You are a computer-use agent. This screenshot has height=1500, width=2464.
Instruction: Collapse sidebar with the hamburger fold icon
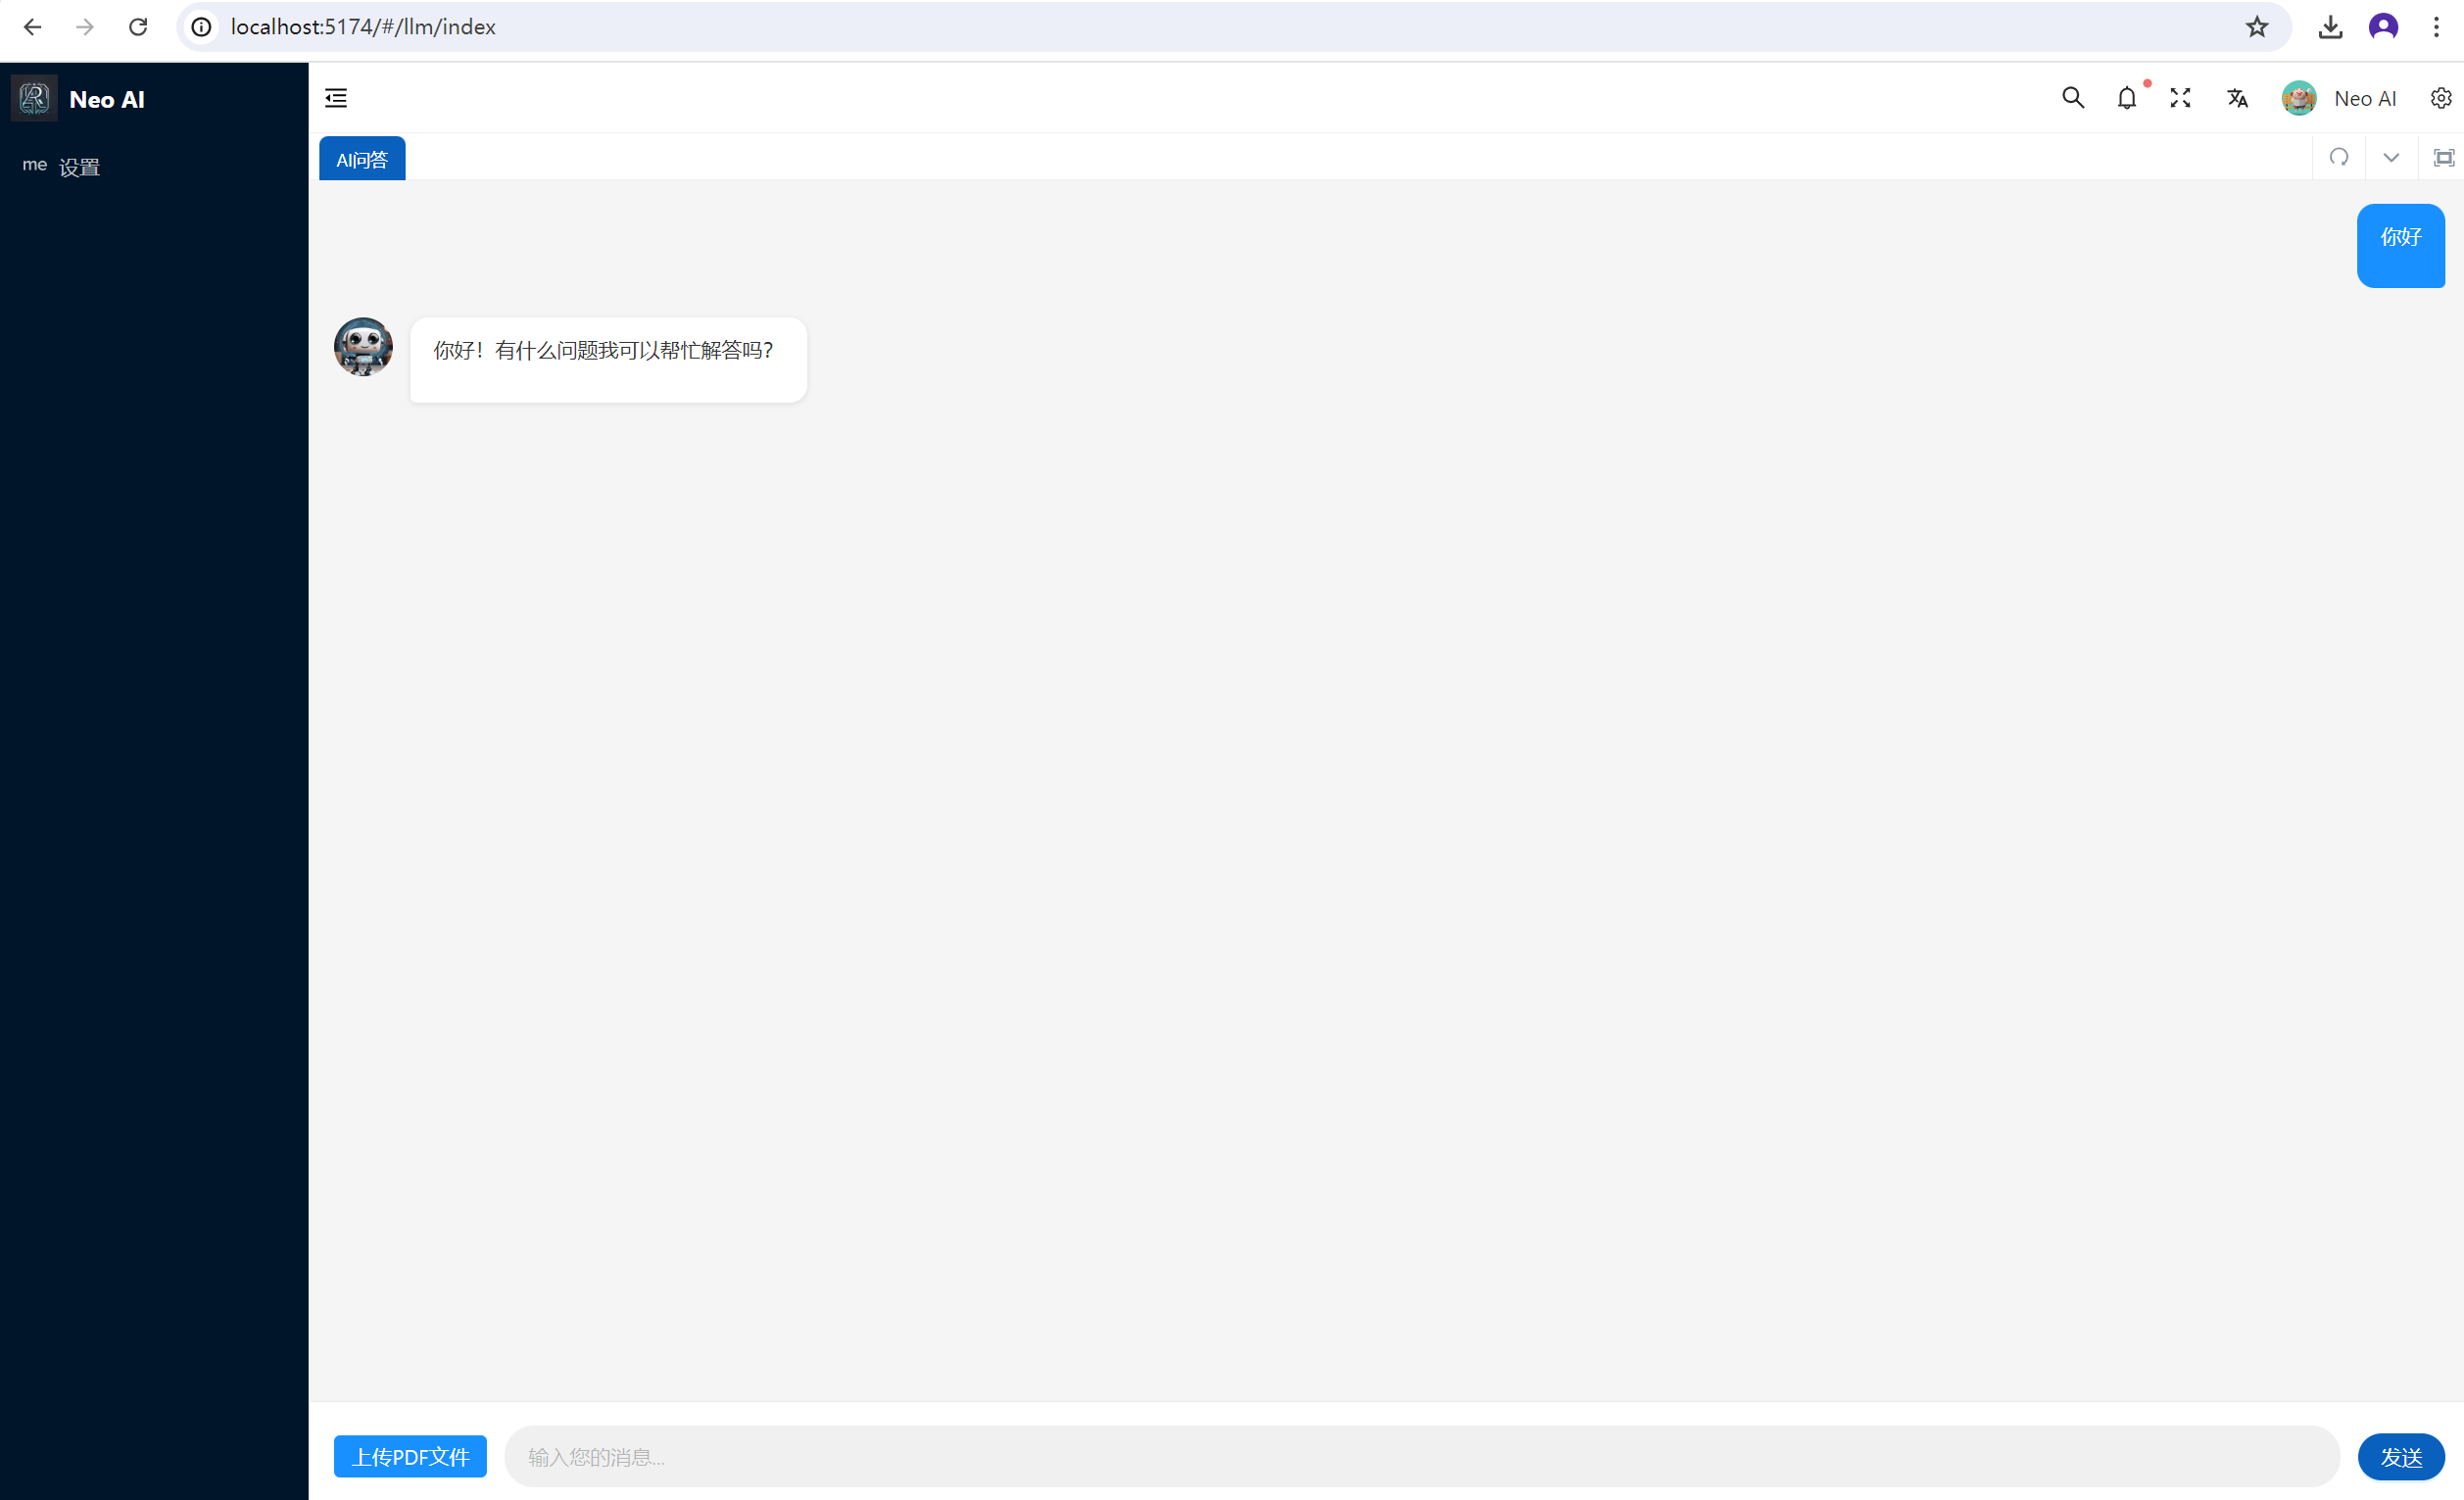pos(336,98)
